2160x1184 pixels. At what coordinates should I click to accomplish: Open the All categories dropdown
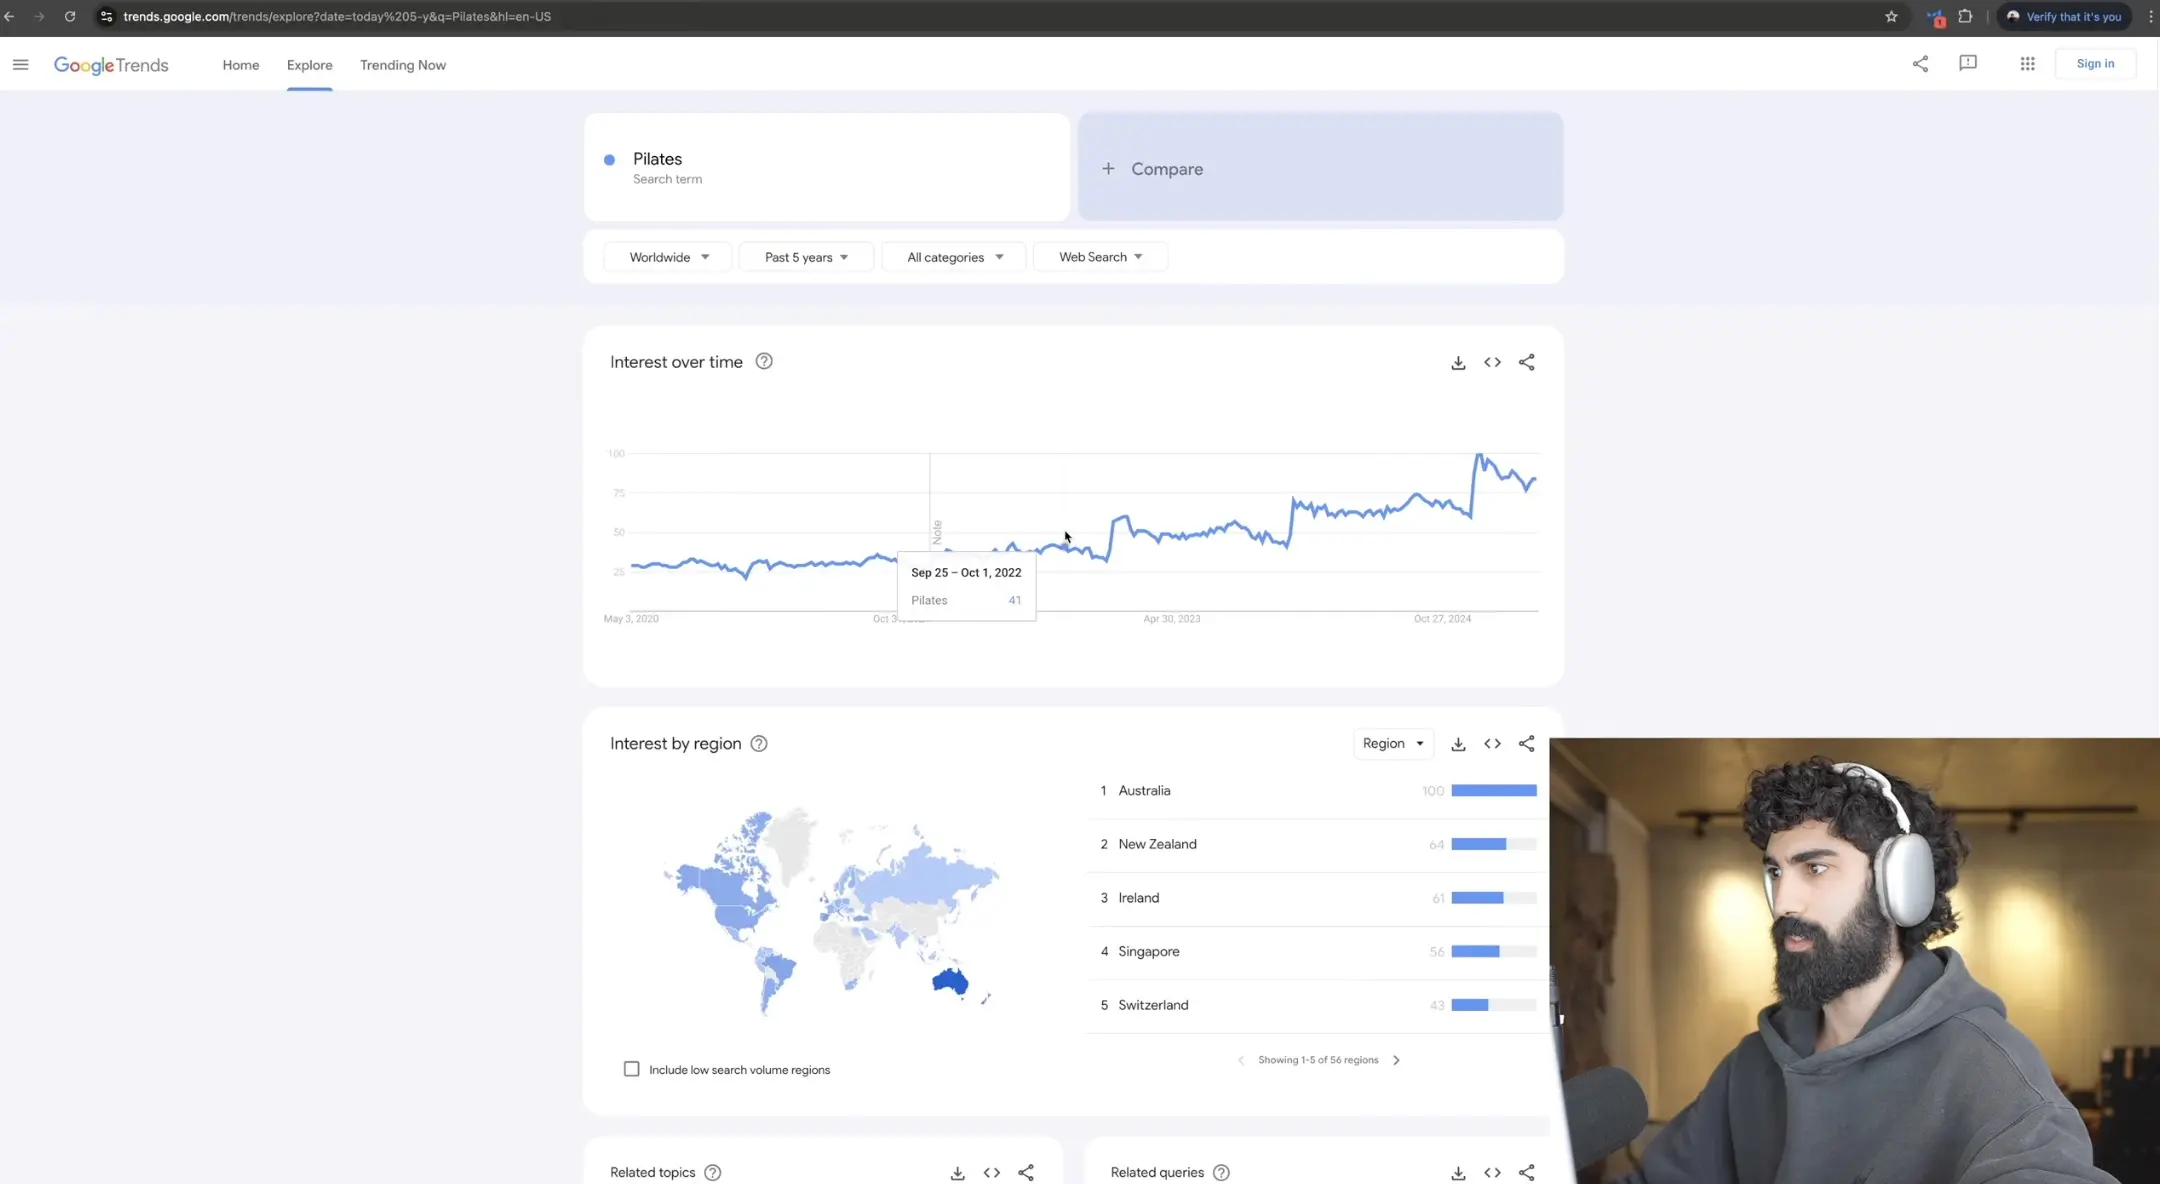click(954, 257)
